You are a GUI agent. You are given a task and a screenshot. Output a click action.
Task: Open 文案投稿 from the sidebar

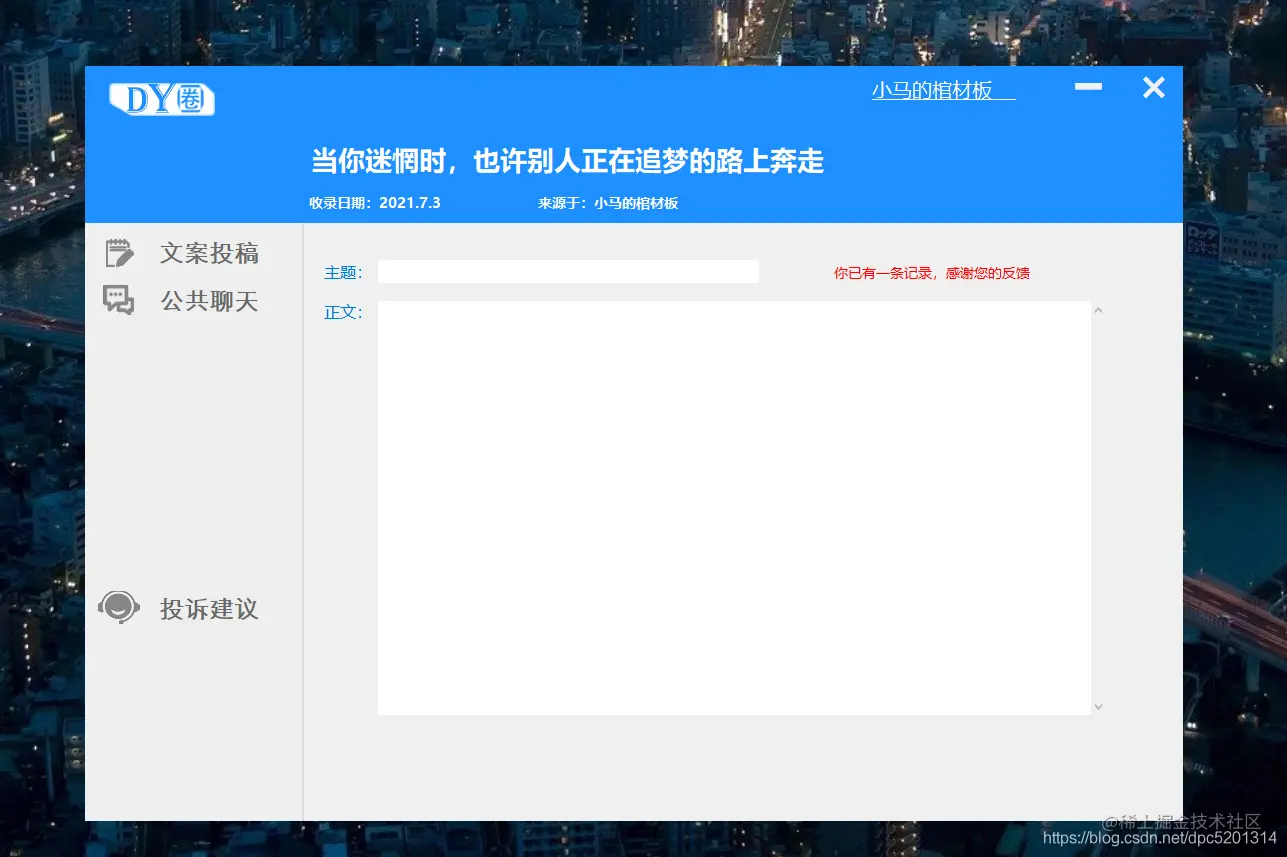209,252
